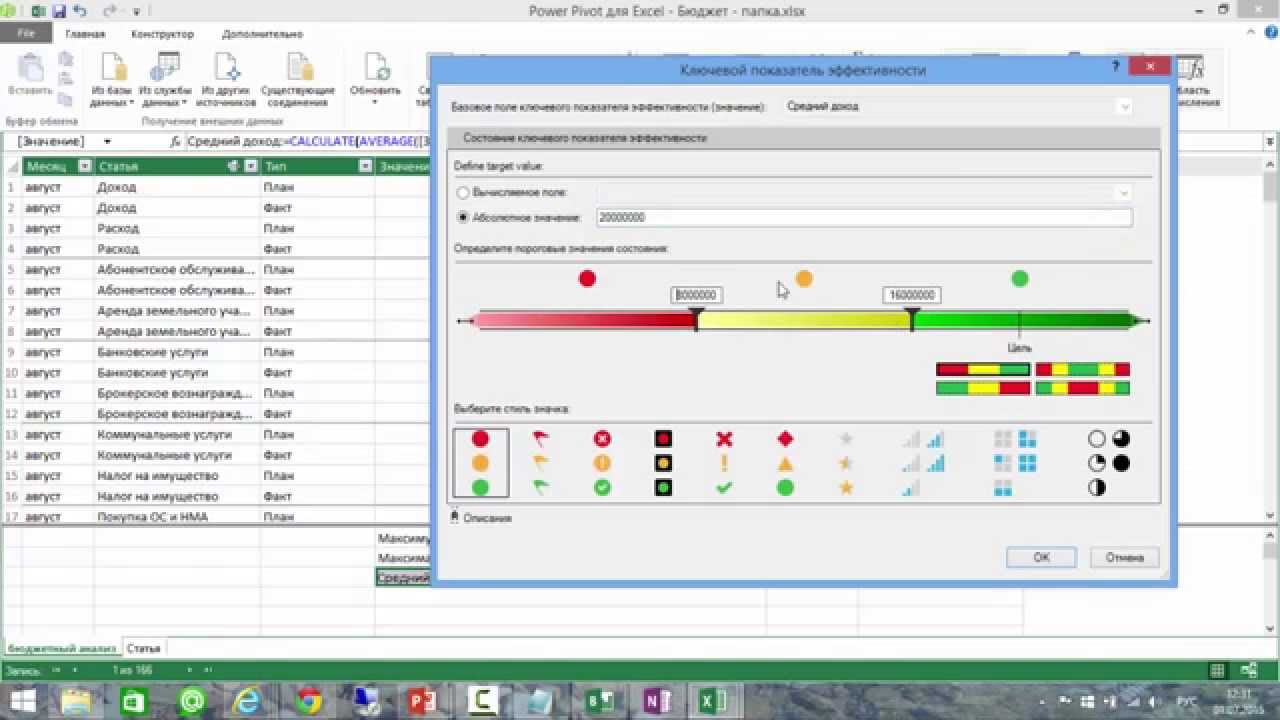The image size is (1280, 720).
Task: Click the Undo arrow in title bar
Action: point(81,11)
